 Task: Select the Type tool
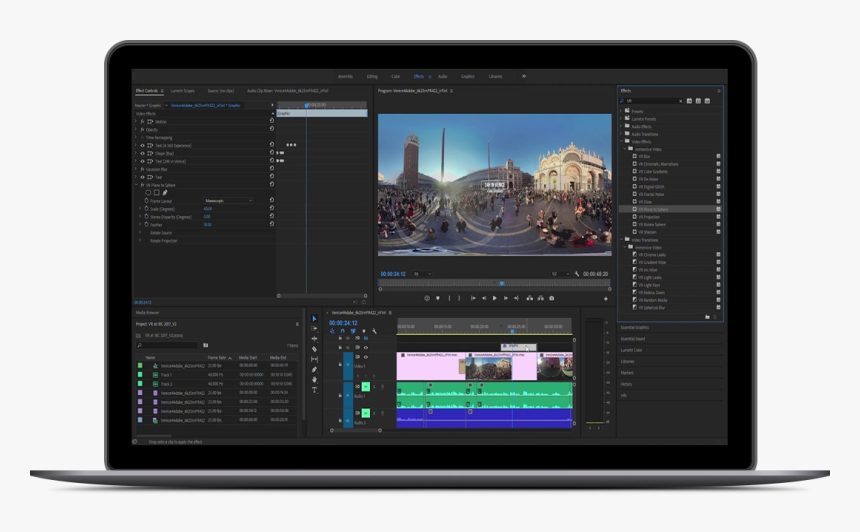(314, 389)
